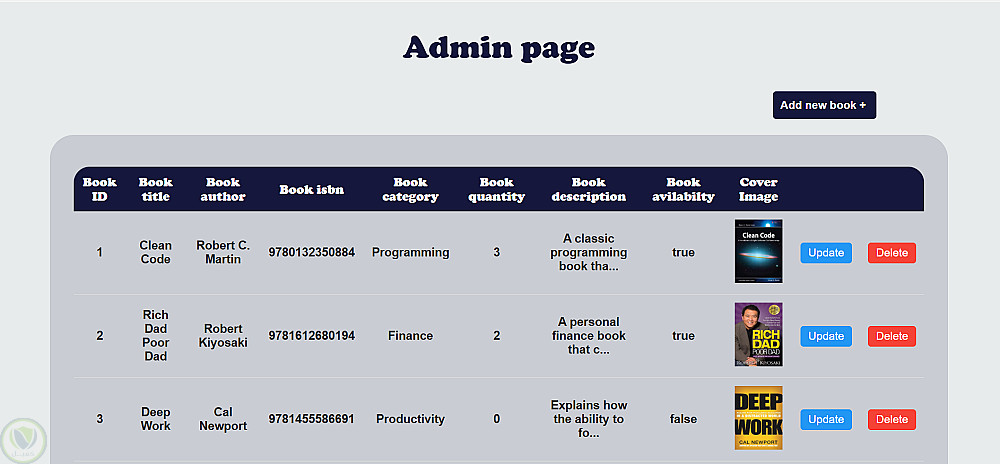Image resolution: width=1000 pixels, height=464 pixels.
Task: Select description 'A personal finance book that c...'
Action: tap(589, 336)
